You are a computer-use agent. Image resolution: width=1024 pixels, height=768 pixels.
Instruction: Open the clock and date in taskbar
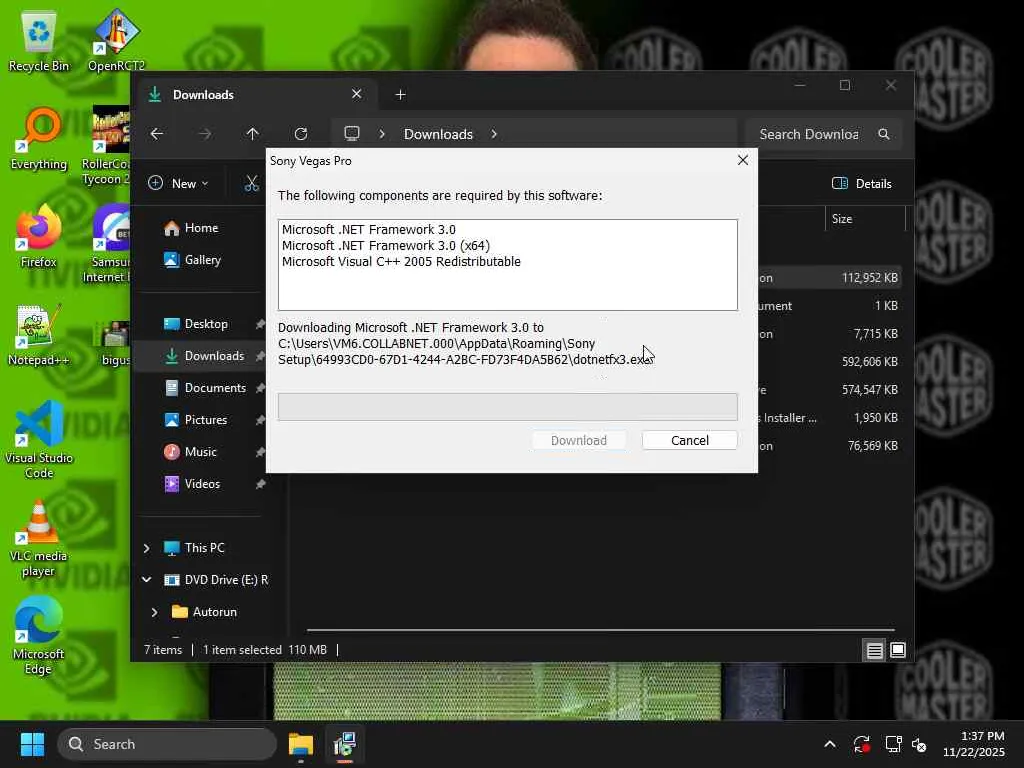pyautogui.click(x=973, y=744)
